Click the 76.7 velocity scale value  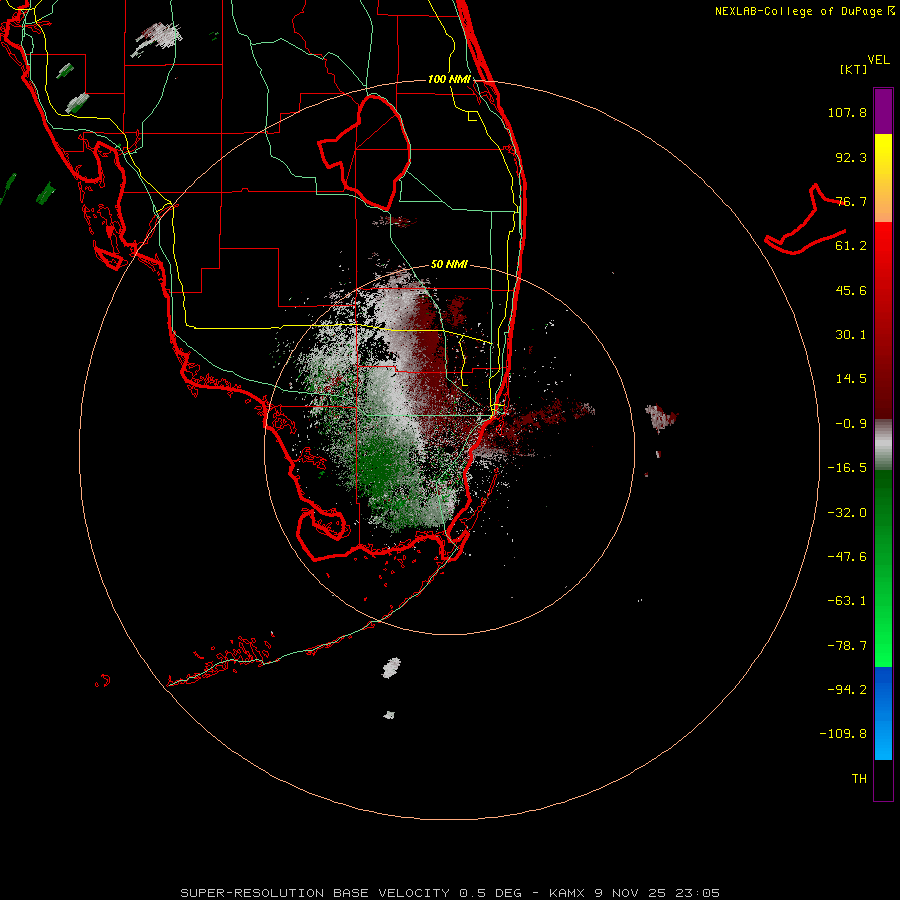tap(851, 201)
